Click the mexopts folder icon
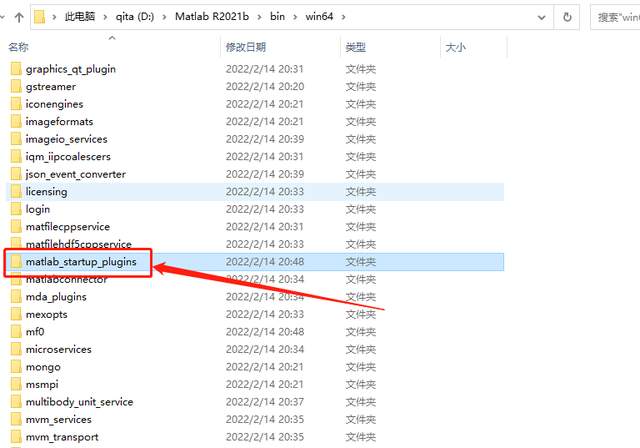This screenshot has height=448, width=640. [16, 314]
